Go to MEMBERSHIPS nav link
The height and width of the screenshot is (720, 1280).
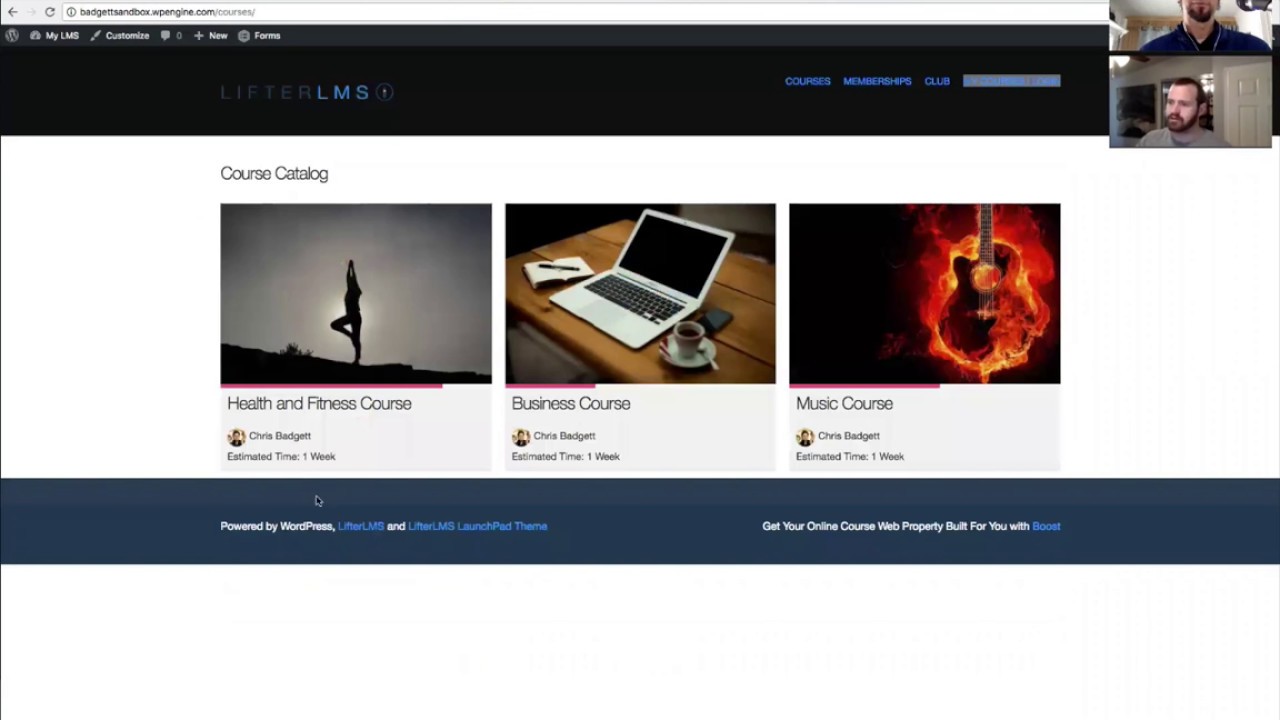(x=877, y=81)
